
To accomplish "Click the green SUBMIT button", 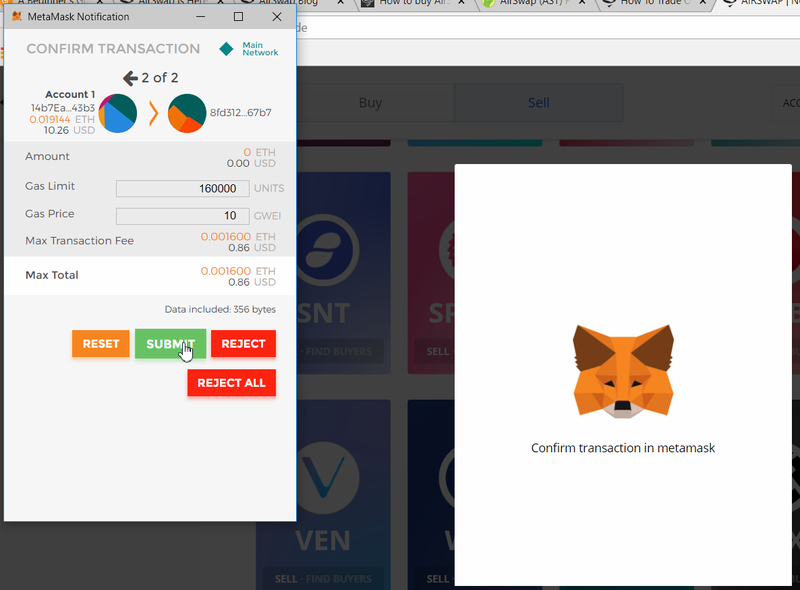I will (170, 343).
